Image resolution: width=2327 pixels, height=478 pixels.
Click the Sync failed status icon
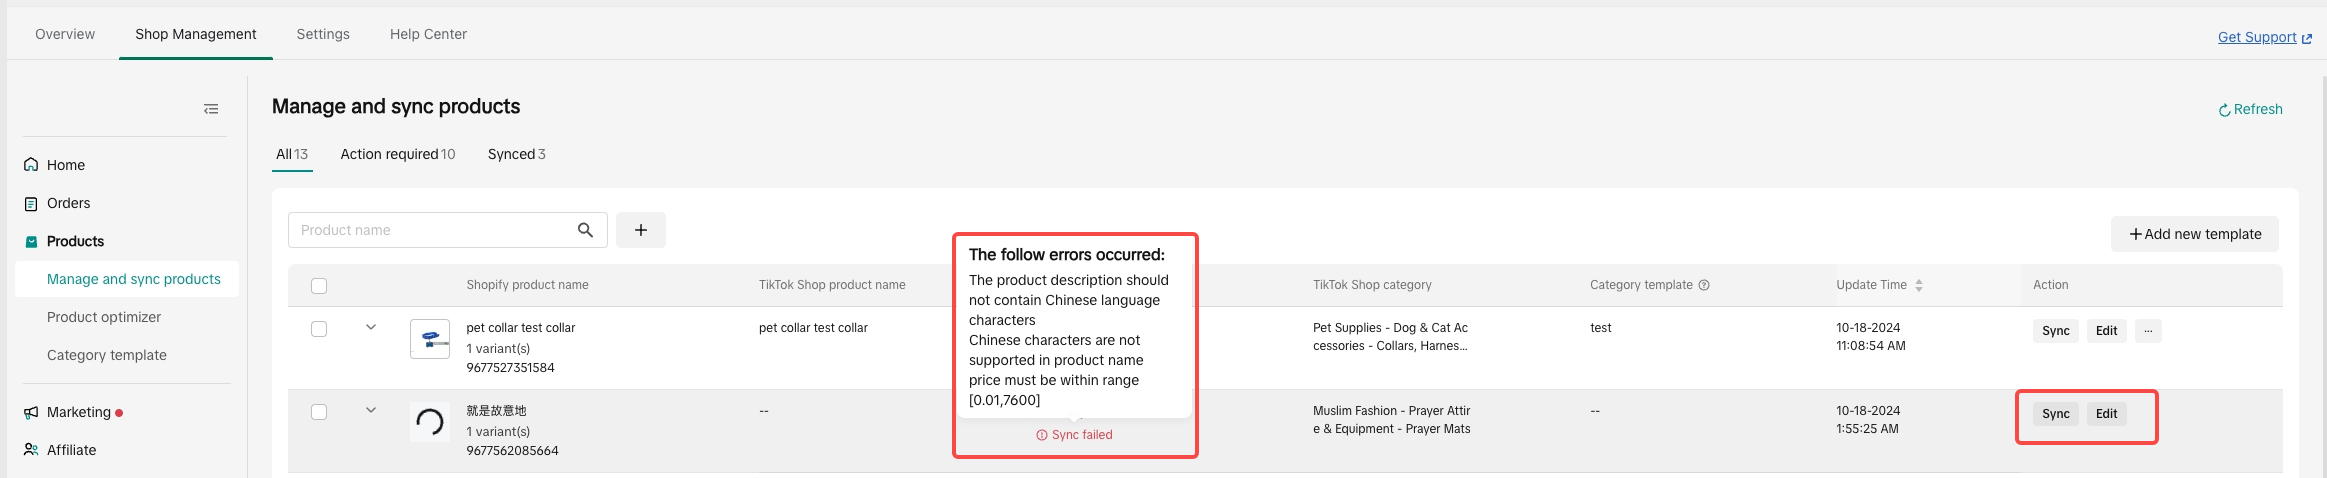click(x=1042, y=435)
